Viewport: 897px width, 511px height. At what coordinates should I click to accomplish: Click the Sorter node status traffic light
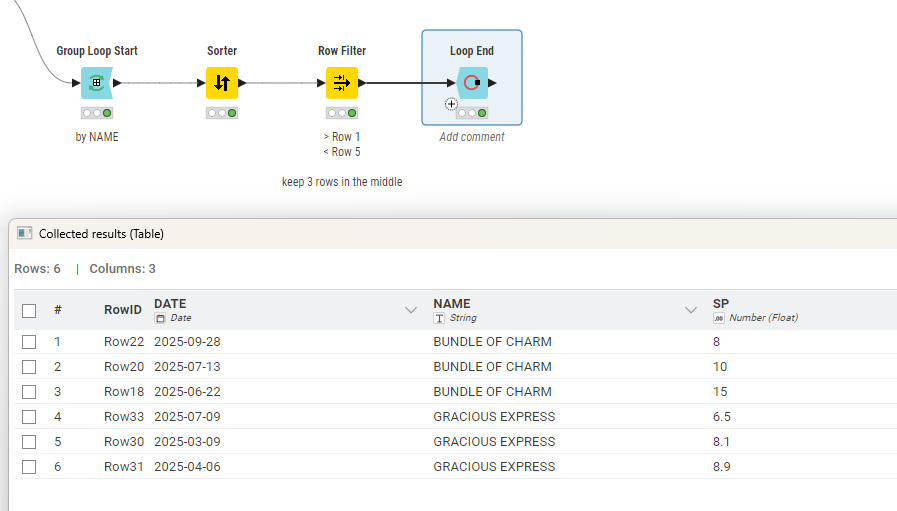[221, 113]
